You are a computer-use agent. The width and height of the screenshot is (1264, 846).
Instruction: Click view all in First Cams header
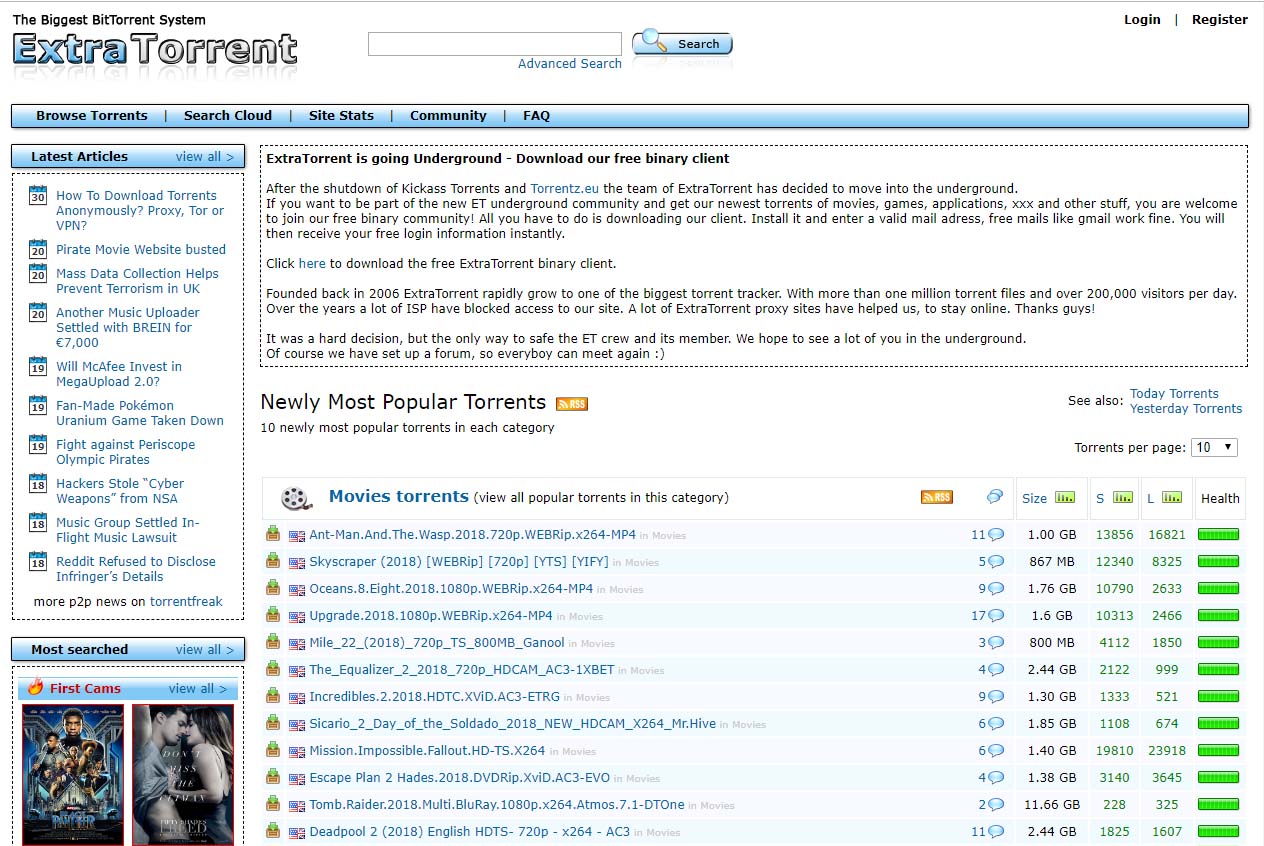pyautogui.click(x=197, y=688)
